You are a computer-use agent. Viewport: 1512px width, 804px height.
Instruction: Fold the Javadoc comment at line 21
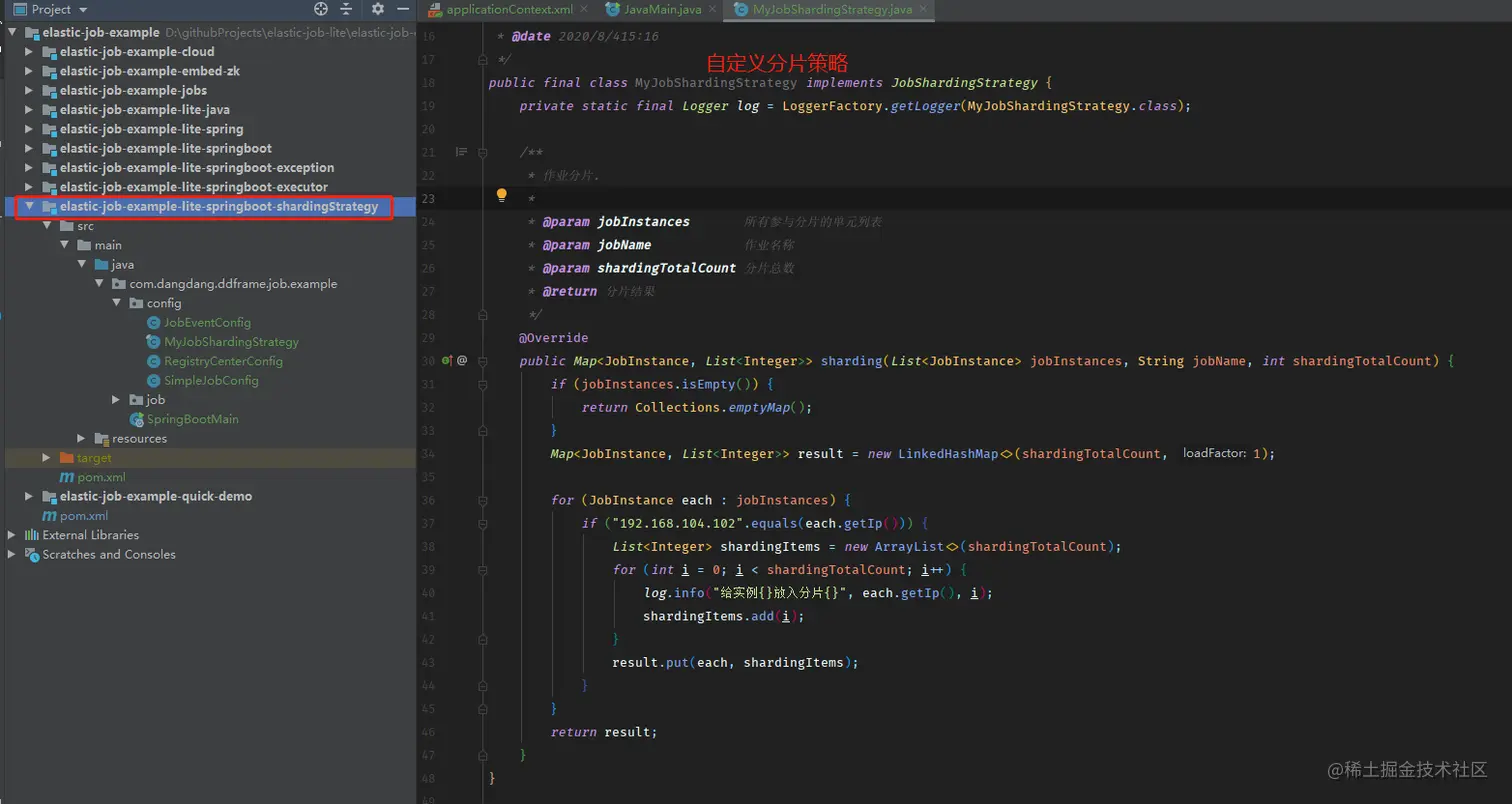click(x=482, y=152)
